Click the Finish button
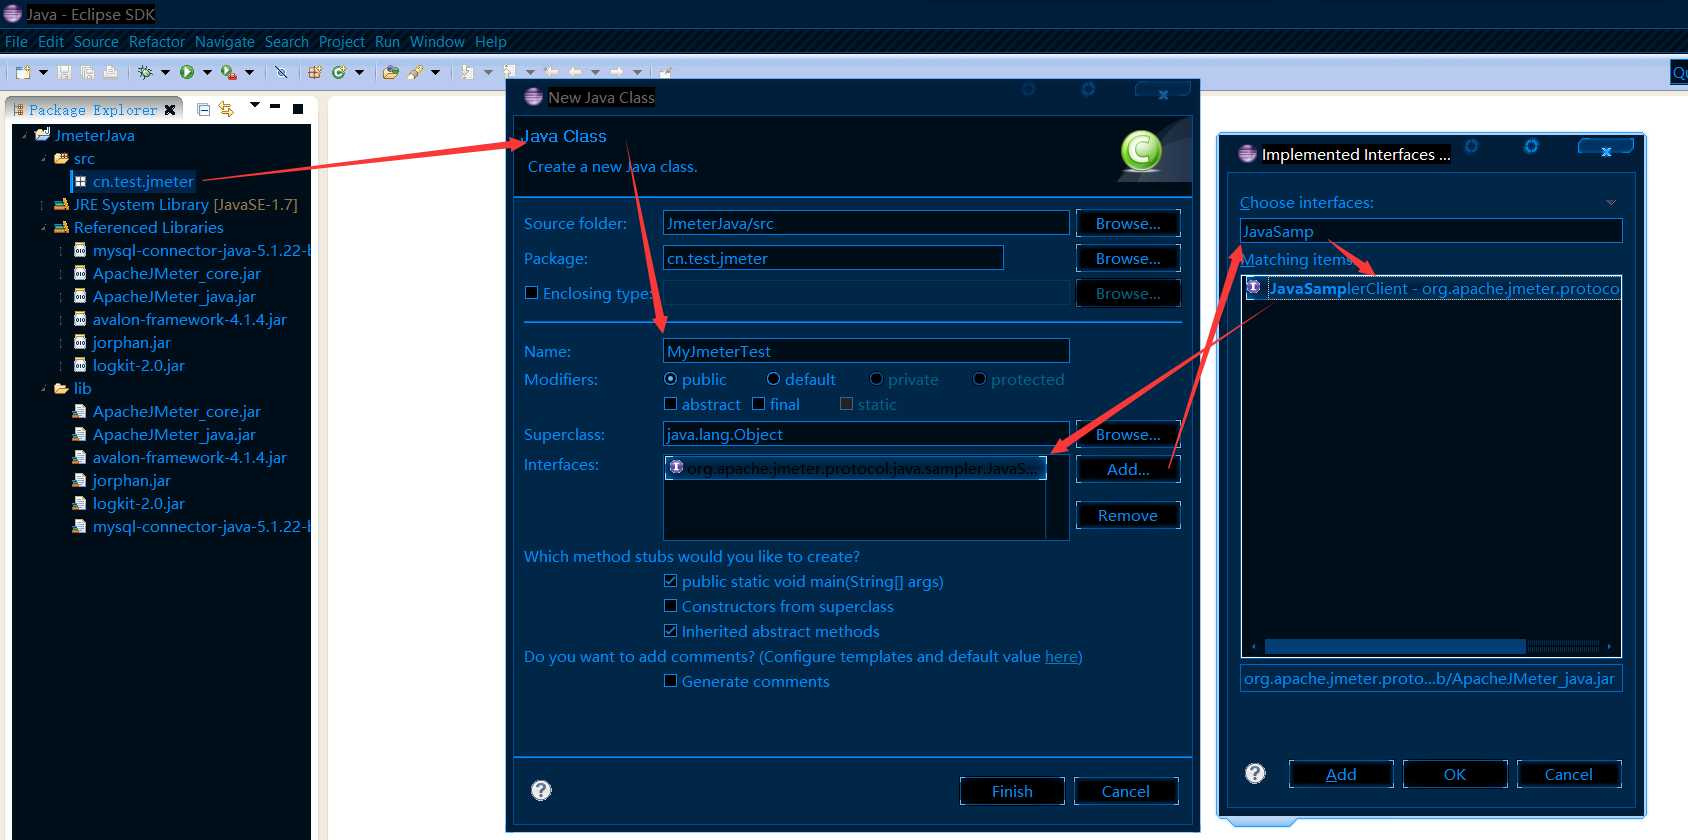The image size is (1688, 840). pos(1012,791)
